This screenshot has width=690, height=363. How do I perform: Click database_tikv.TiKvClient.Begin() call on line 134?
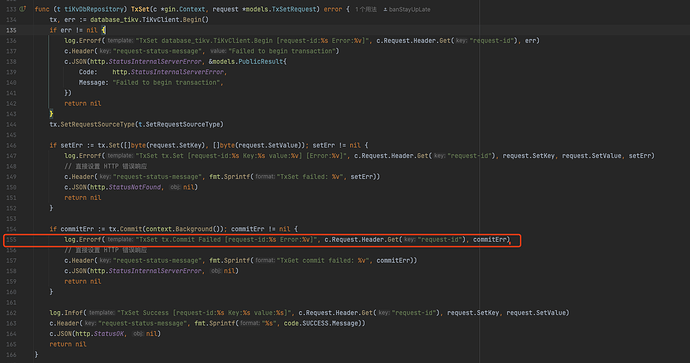[149, 19]
